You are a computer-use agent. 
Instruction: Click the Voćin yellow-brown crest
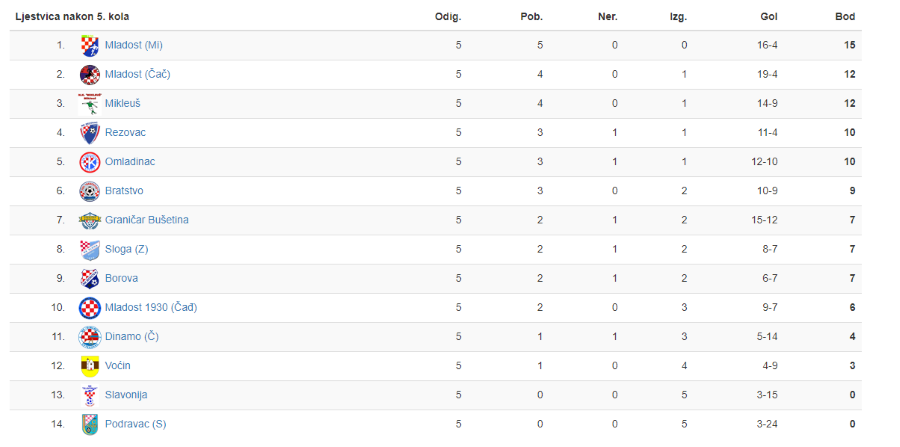pos(90,366)
